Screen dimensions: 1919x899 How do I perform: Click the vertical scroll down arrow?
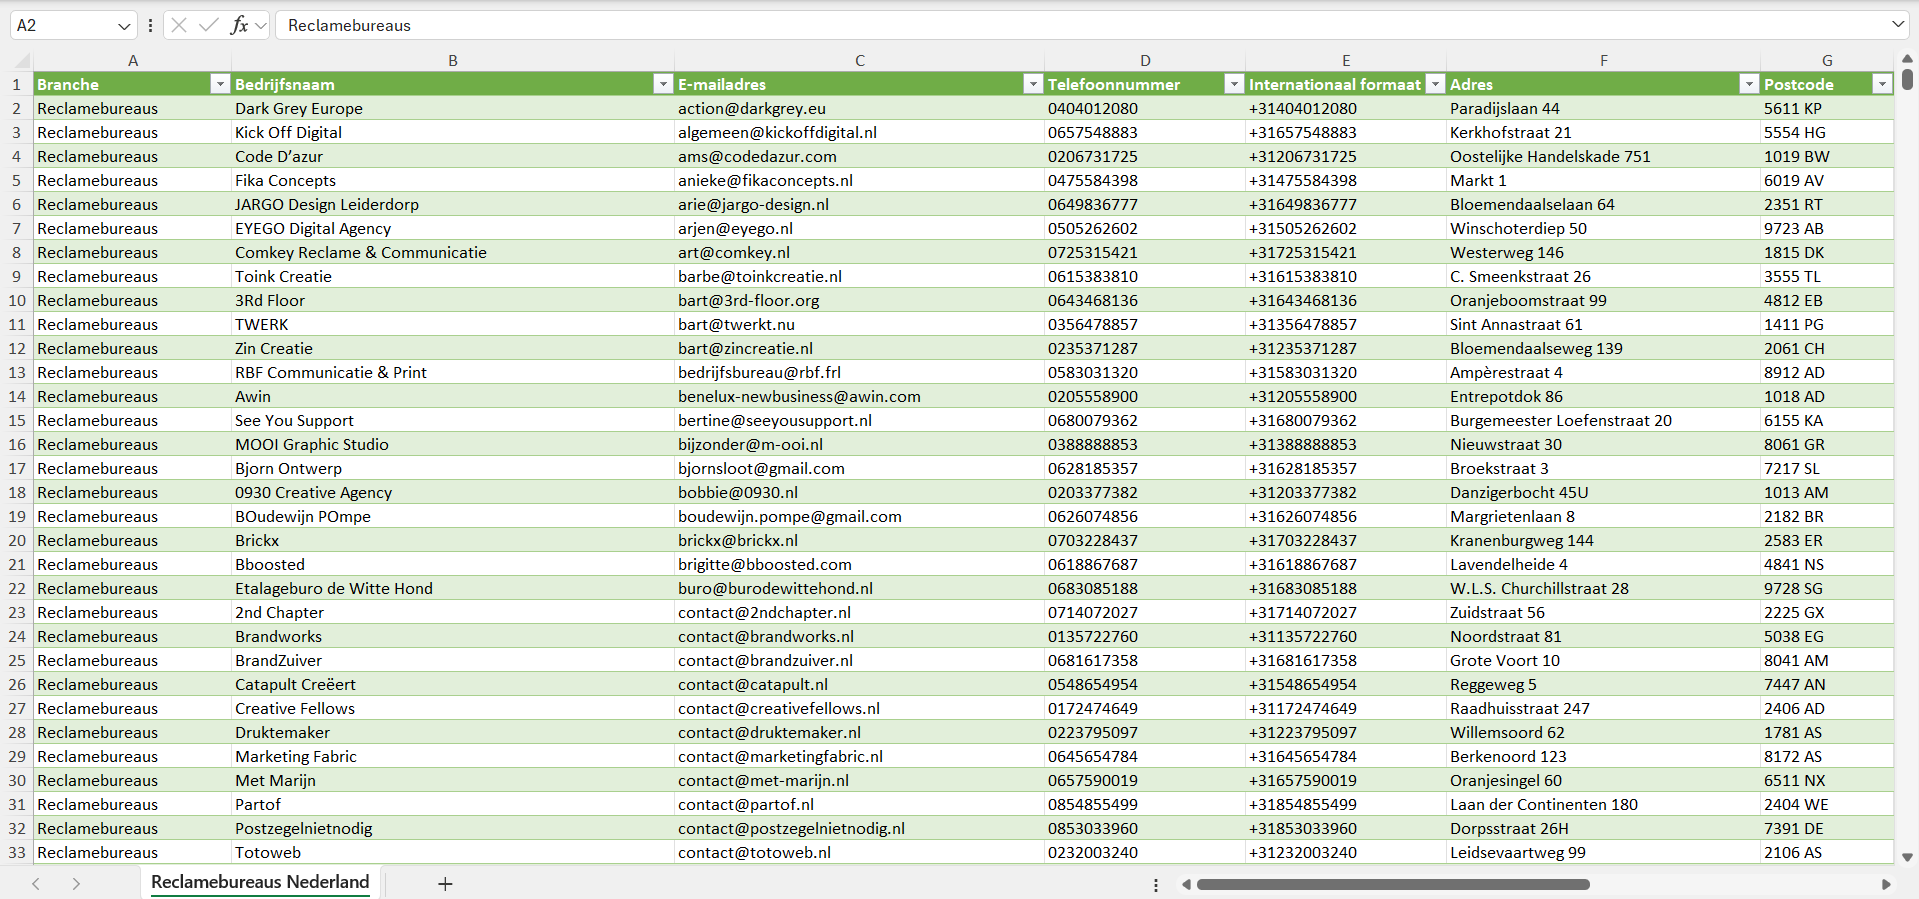click(1907, 857)
